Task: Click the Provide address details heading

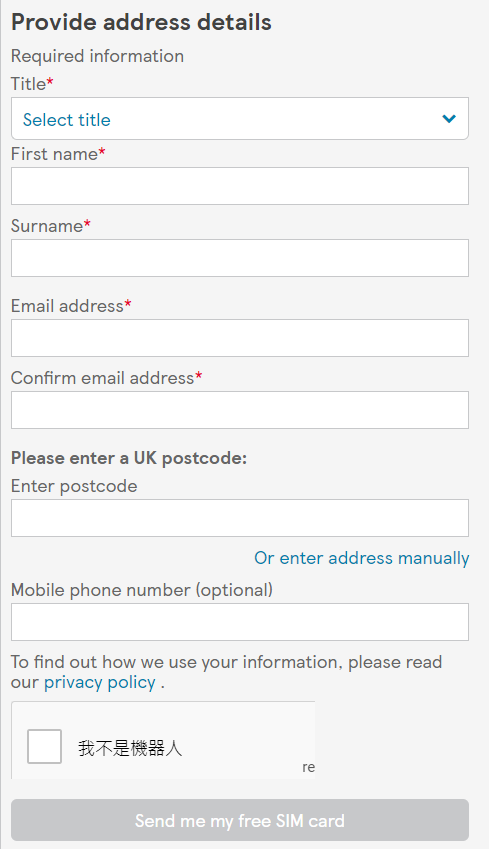Action: click(141, 22)
